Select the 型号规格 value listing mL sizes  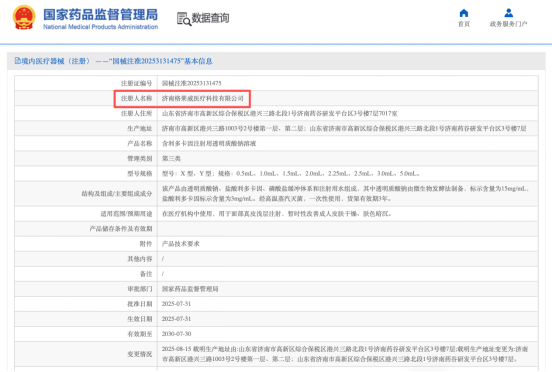[290, 174]
